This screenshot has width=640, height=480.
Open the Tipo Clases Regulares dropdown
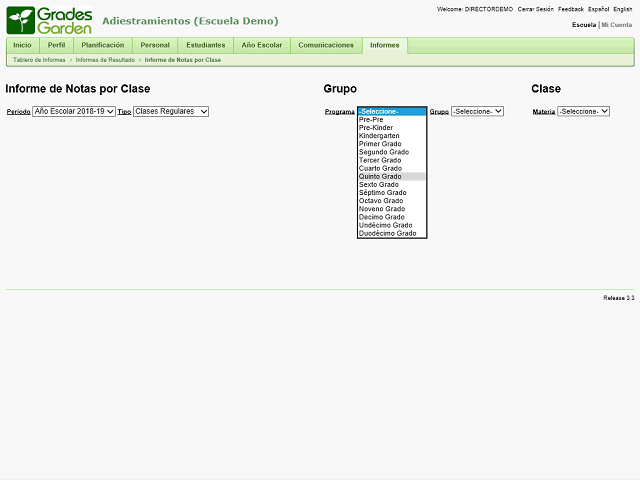pos(170,112)
